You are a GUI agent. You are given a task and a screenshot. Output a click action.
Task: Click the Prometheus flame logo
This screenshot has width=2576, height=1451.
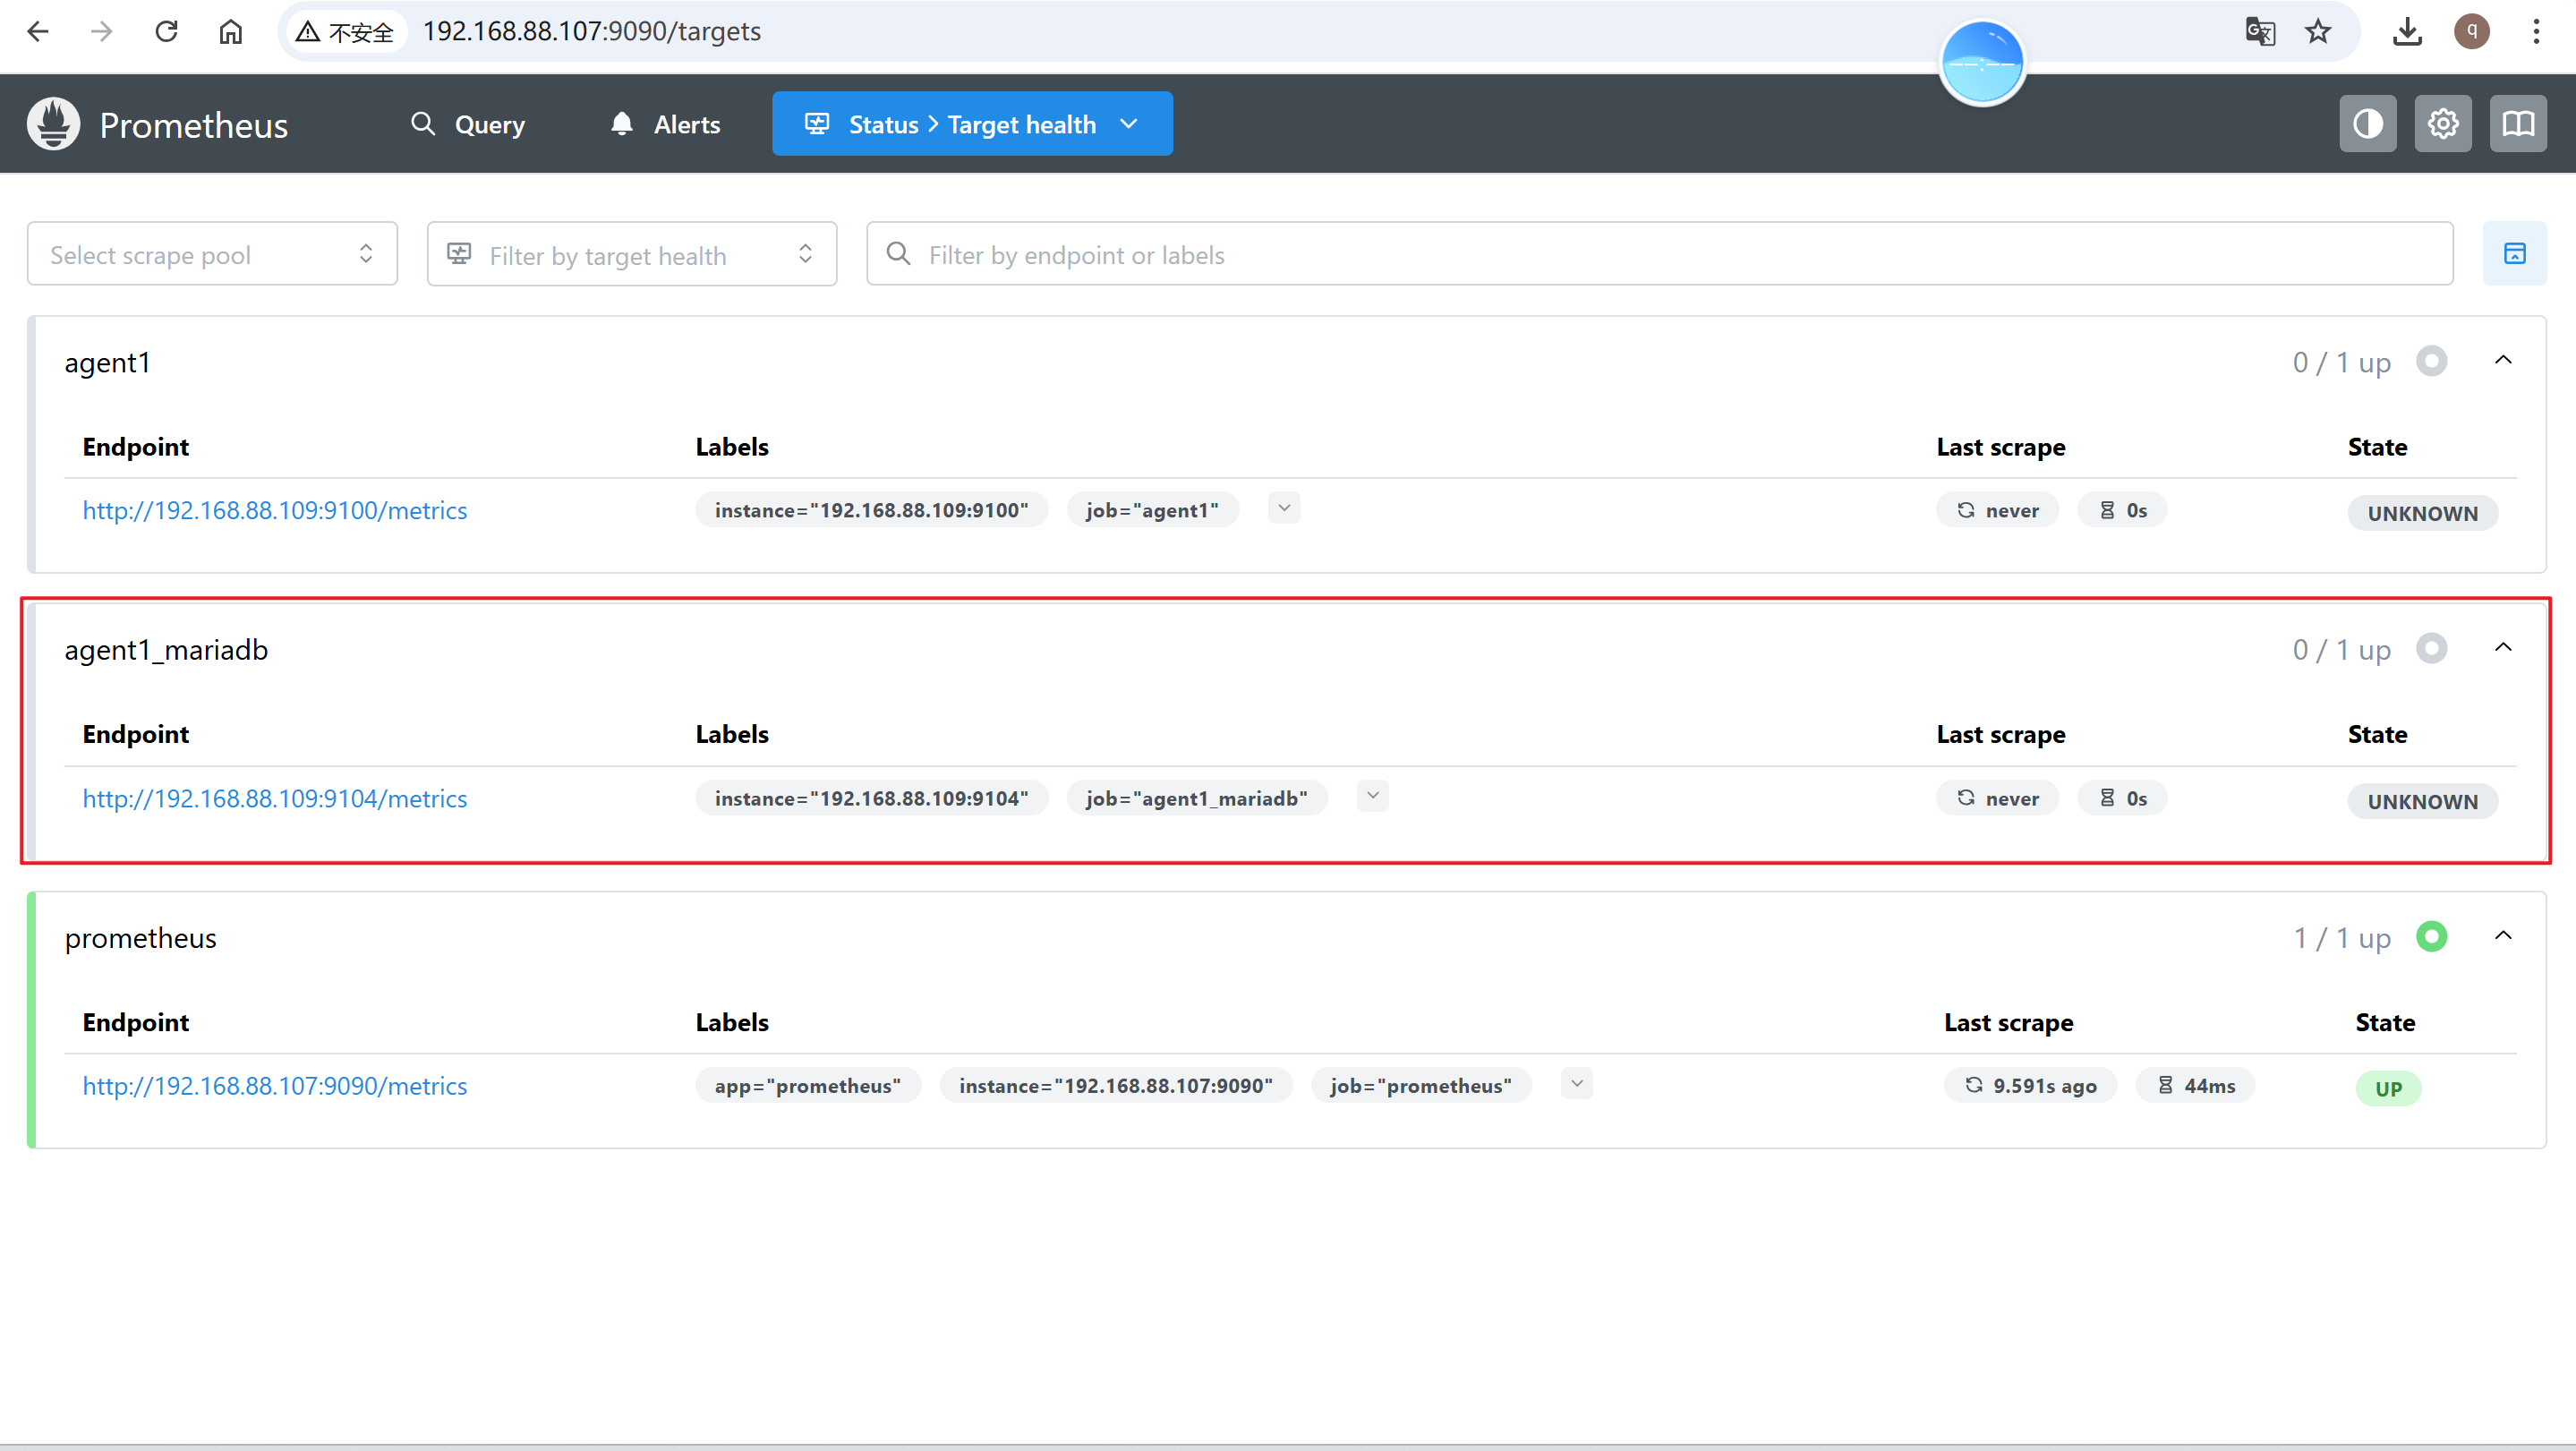(x=53, y=124)
